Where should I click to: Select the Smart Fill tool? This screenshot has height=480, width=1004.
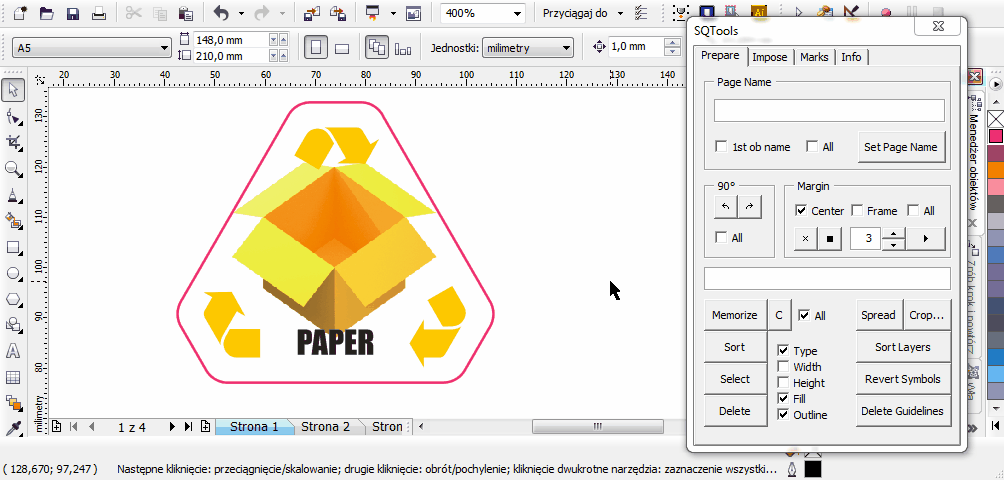(13, 221)
